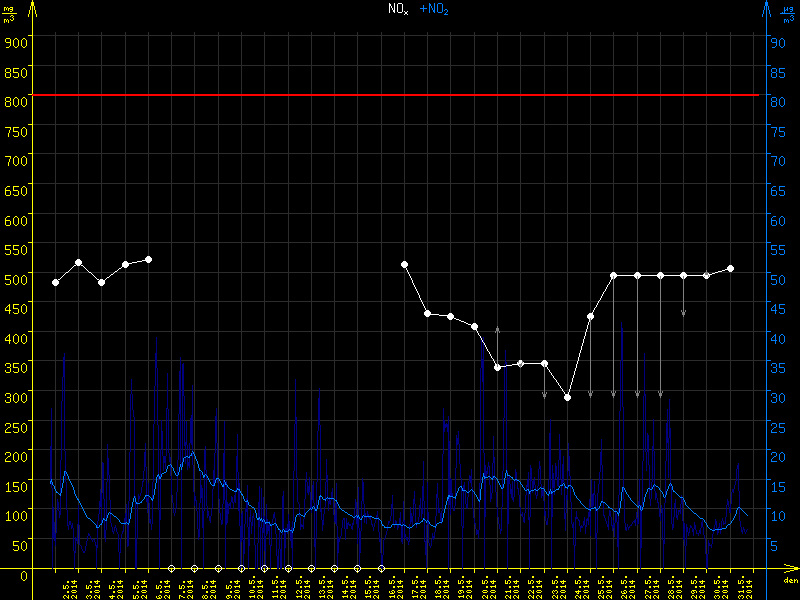Select the first white data point on left

click(x=55, y=282)
